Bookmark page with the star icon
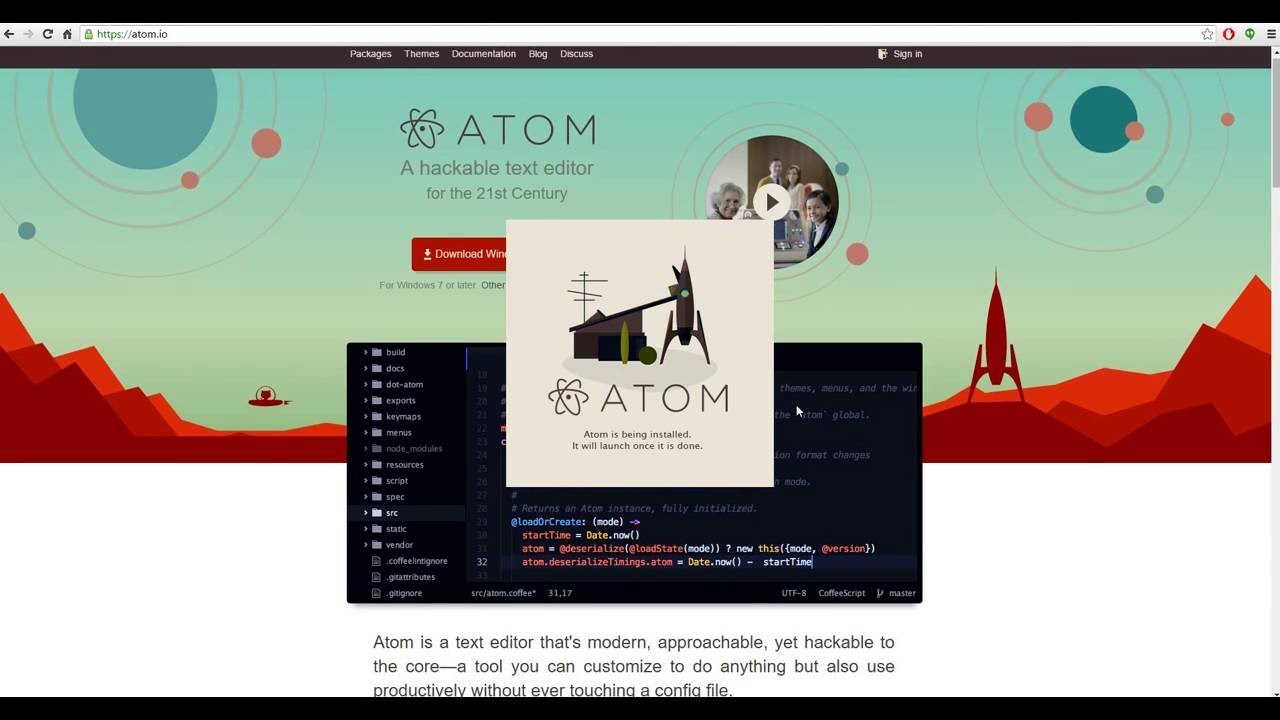1280x720 pixels. tap(1207, 34)
